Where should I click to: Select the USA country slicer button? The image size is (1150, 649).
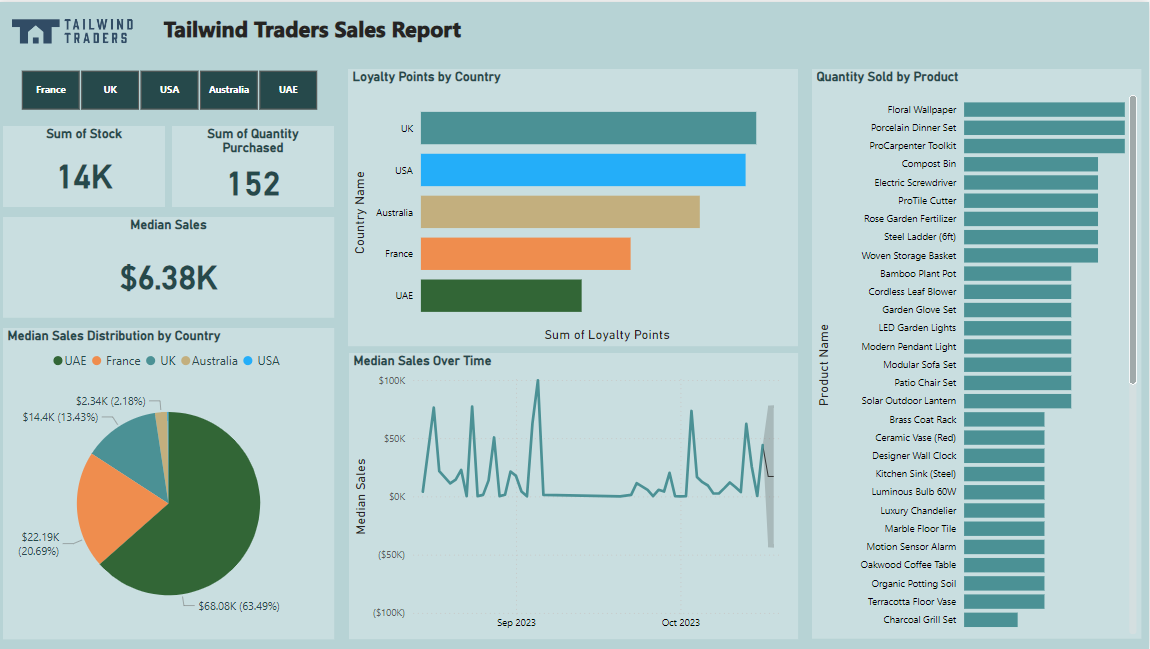[x=169, y=90]
